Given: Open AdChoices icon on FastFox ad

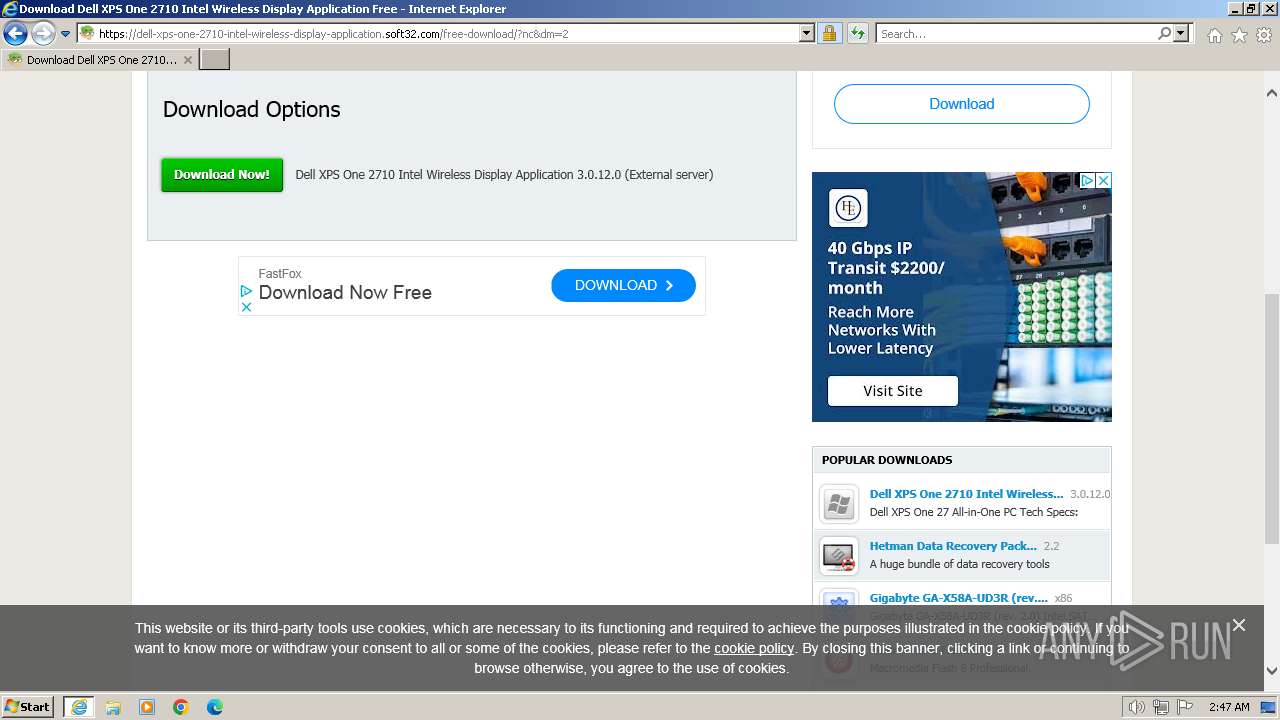Looking at the screenshot, I should pos(246,291).
